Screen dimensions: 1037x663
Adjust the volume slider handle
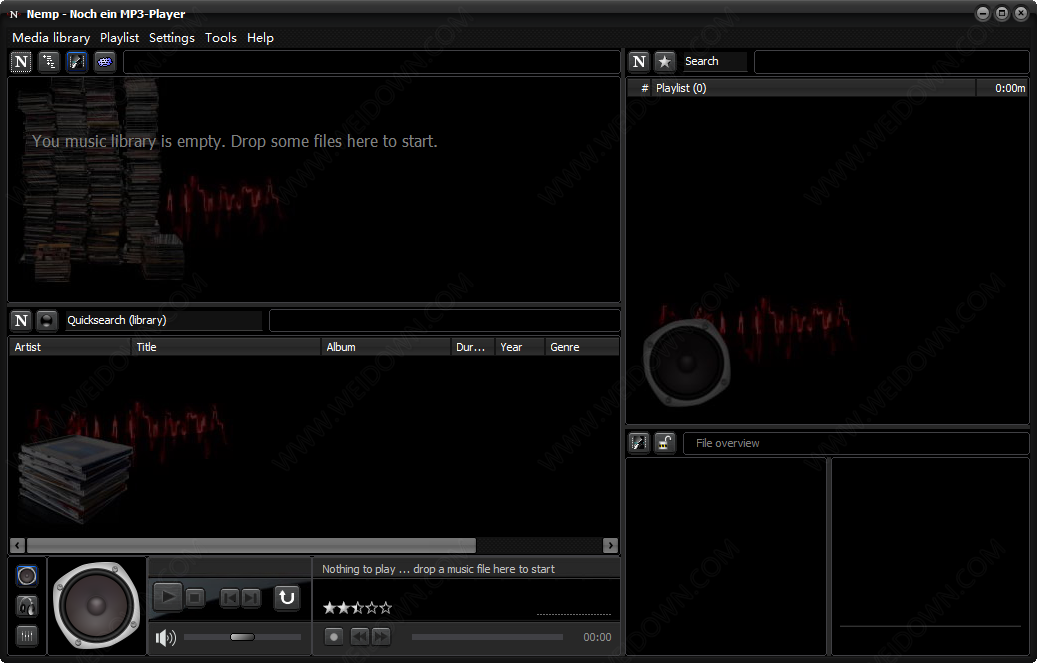pos(242,637)
